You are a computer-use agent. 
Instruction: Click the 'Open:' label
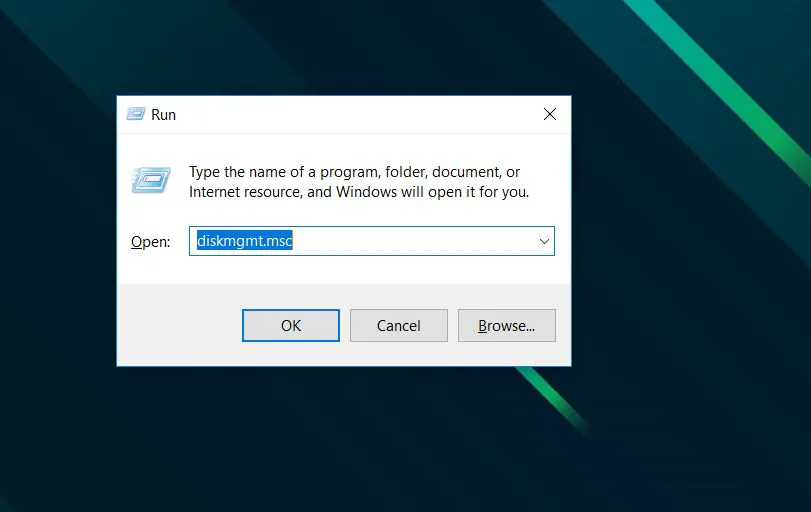point(151,242)
